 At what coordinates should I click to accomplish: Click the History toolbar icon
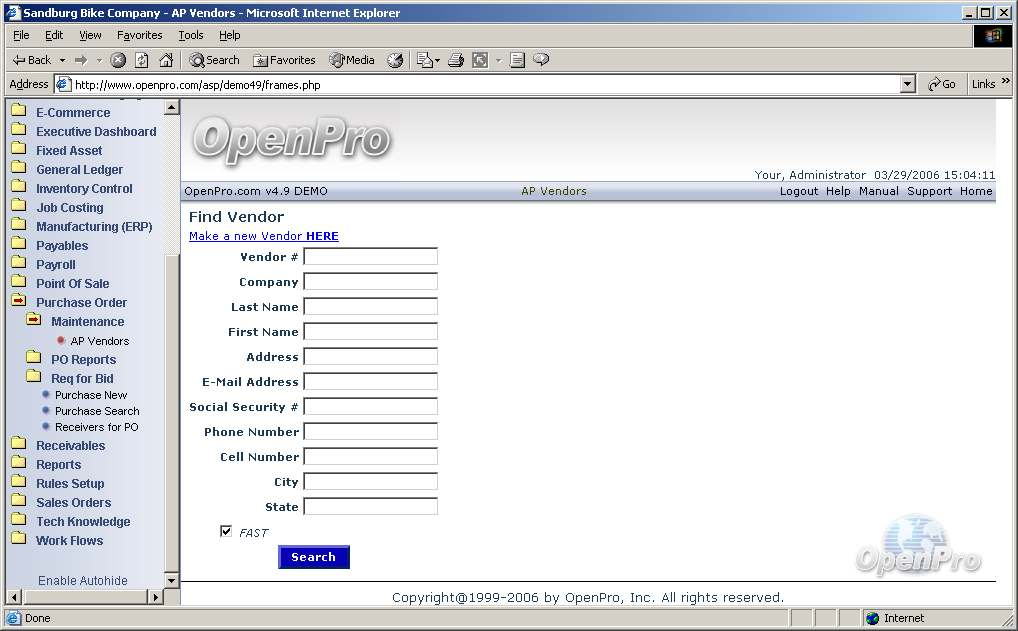pyautogui.click(x=395, y=60)
